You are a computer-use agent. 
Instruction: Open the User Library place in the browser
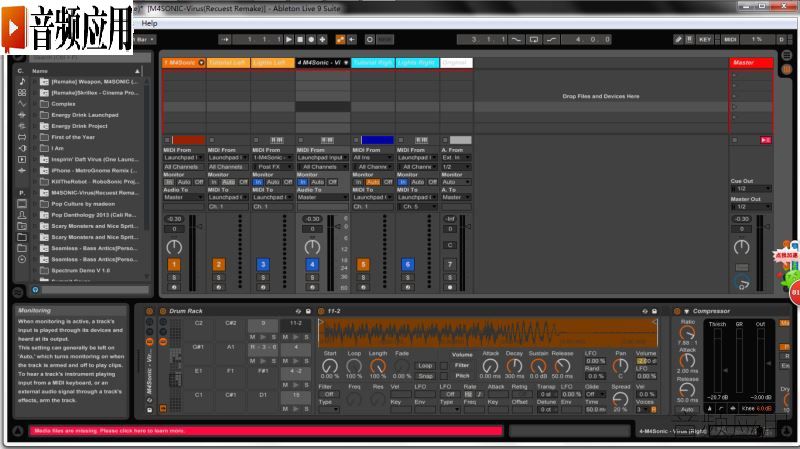point(22,215)
